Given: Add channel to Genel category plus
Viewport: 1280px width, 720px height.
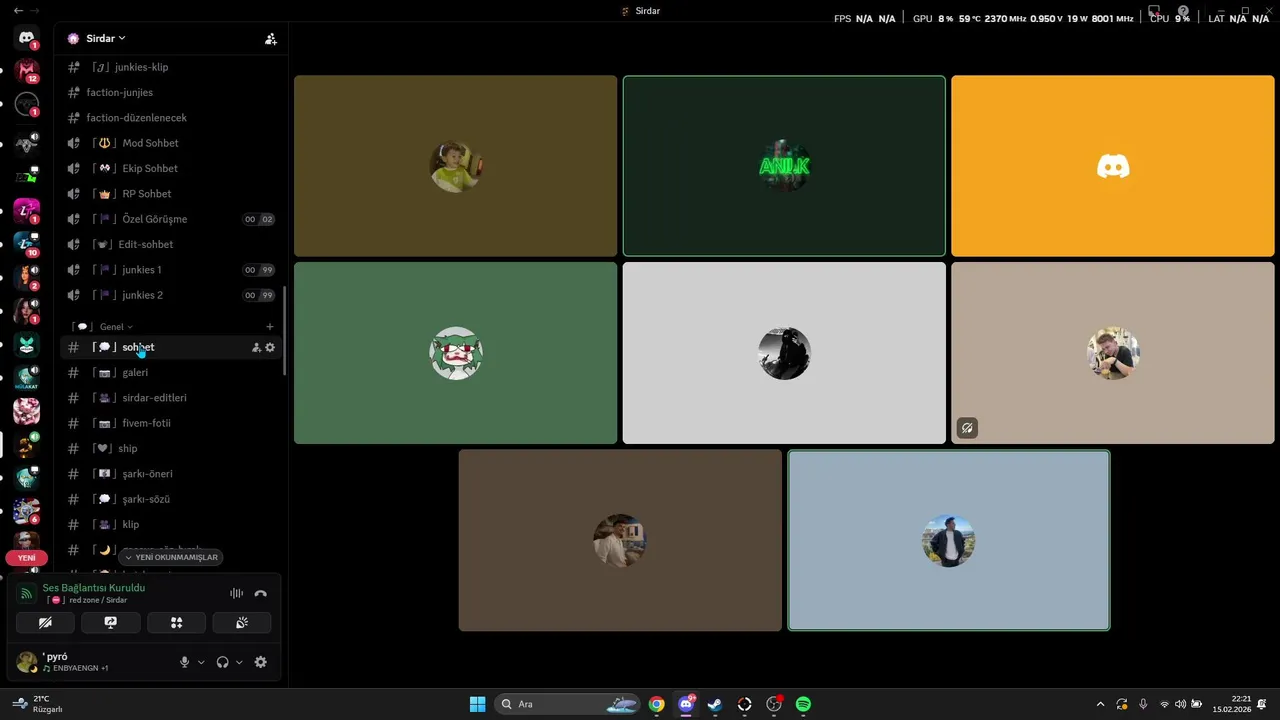Looking at the screenshot, I should [270, 327].
